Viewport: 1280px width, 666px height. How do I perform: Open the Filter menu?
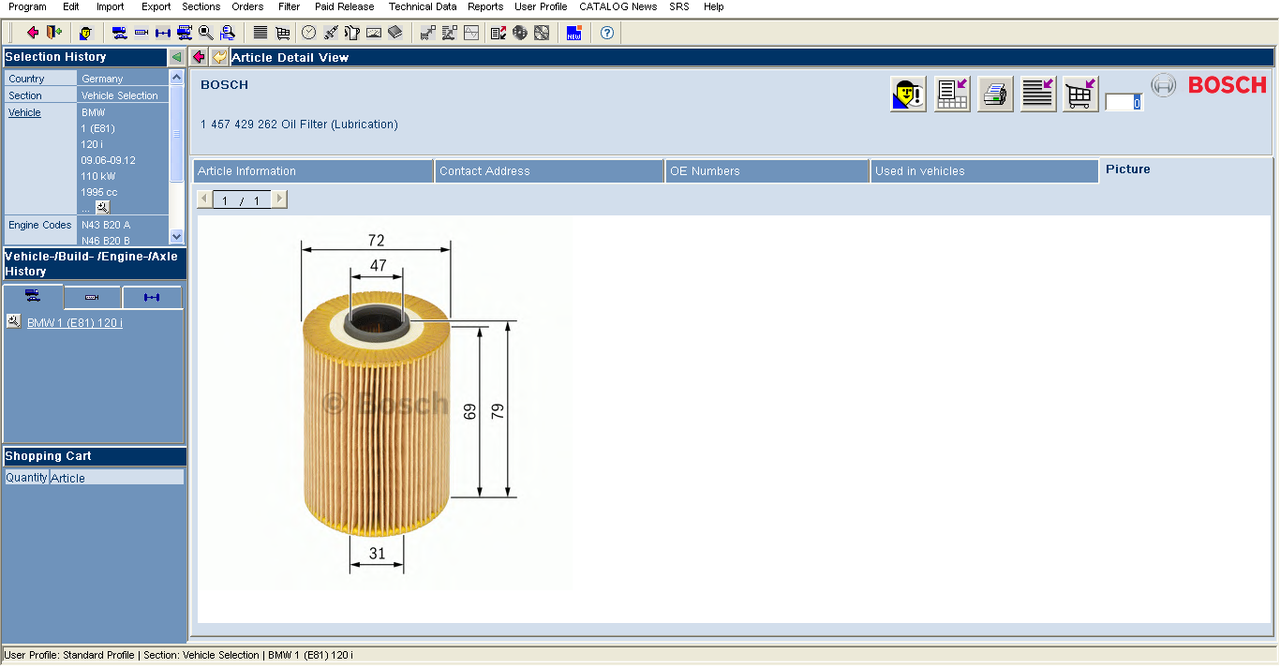tap(289, 7)
